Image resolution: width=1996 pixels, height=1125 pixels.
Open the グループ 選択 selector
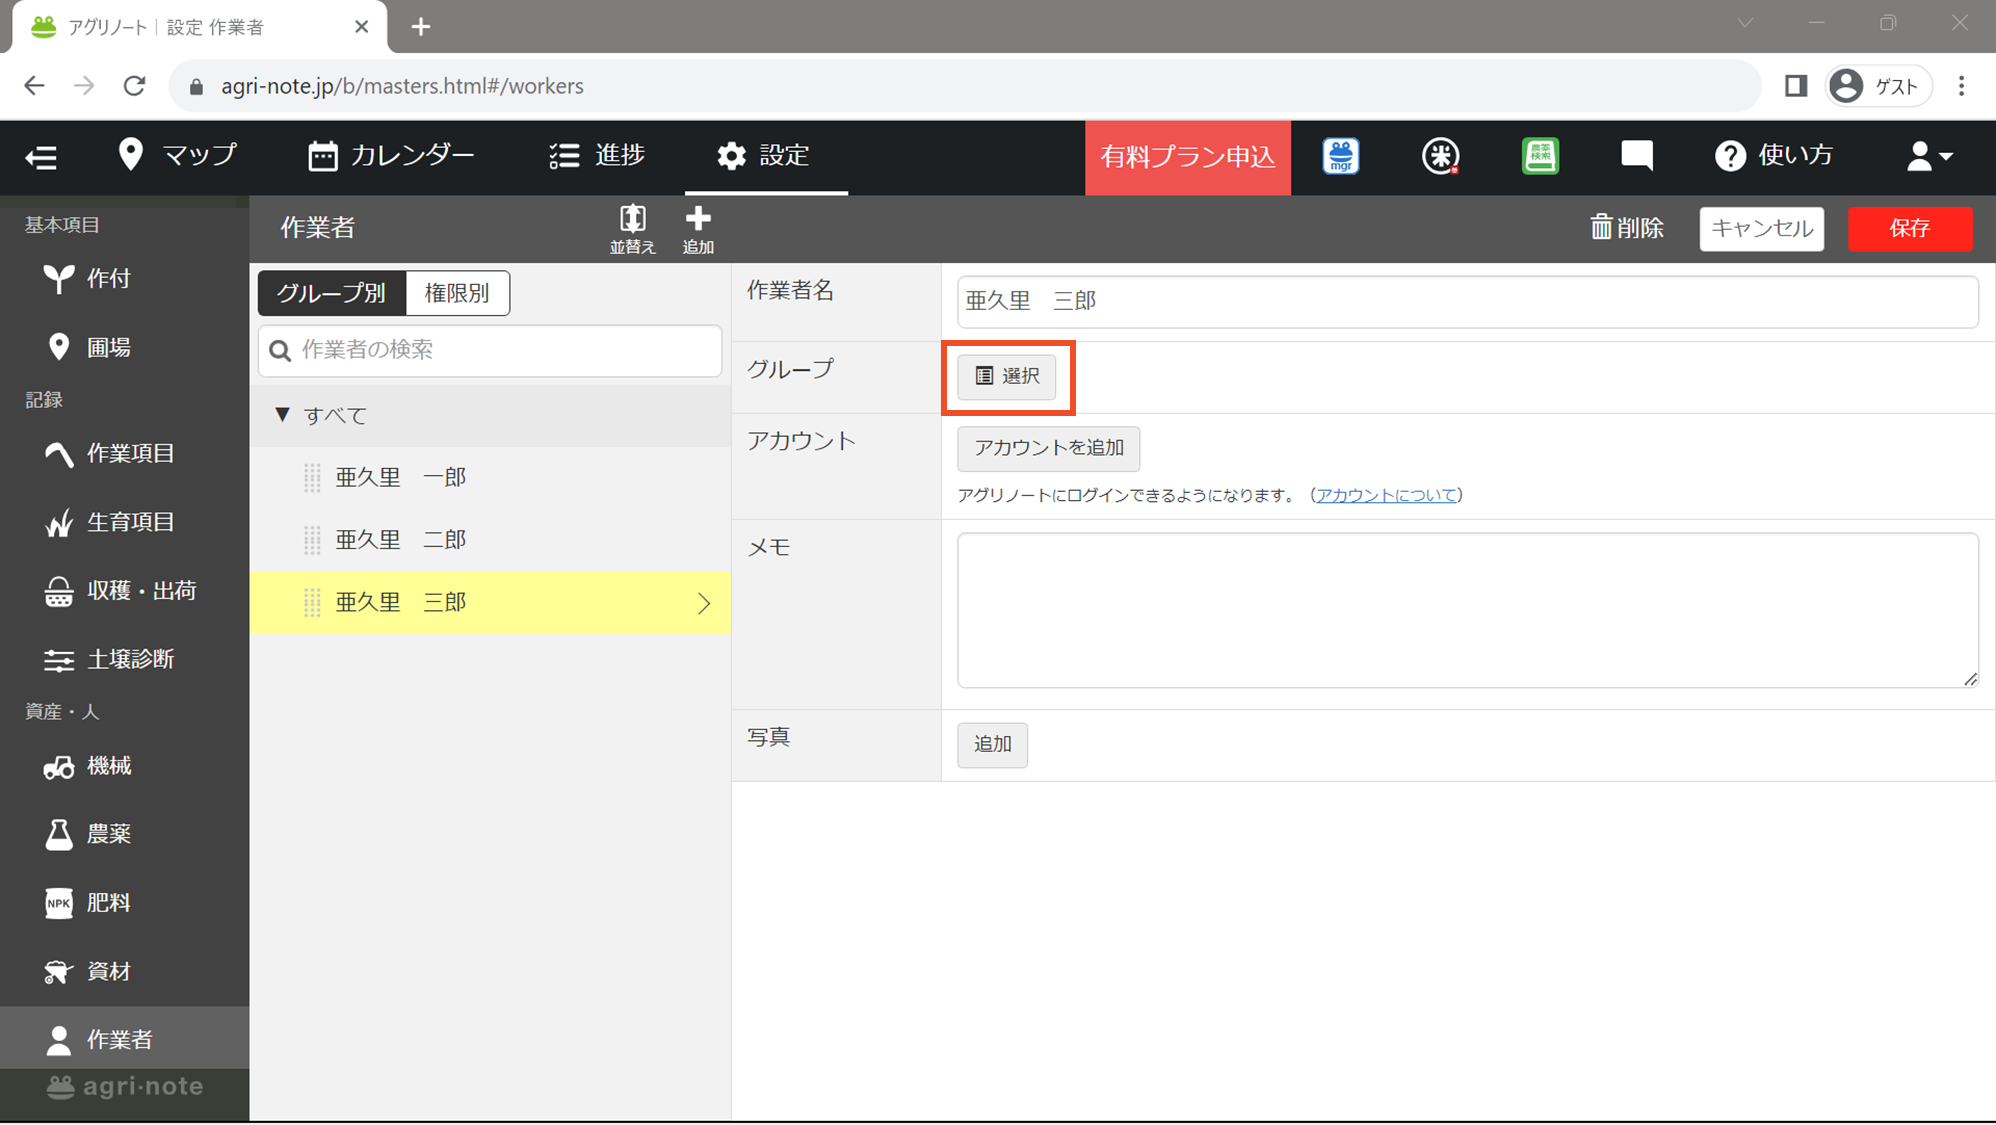click(1006, 376)
